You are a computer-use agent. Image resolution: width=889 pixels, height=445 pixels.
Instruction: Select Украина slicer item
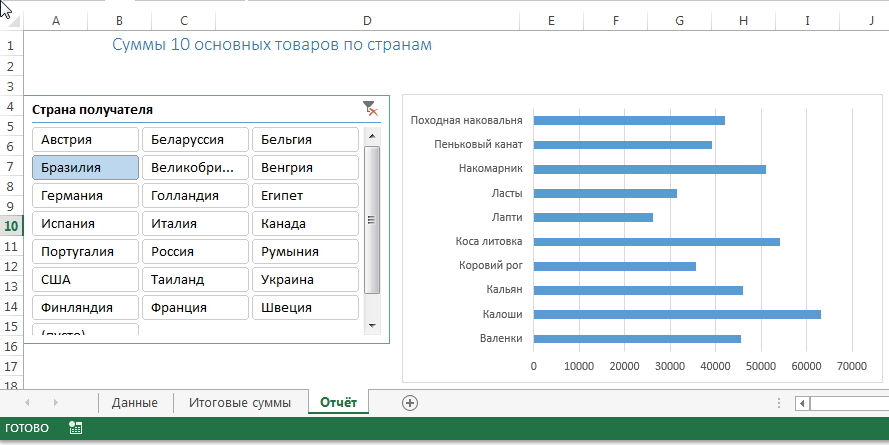[305, 279]
